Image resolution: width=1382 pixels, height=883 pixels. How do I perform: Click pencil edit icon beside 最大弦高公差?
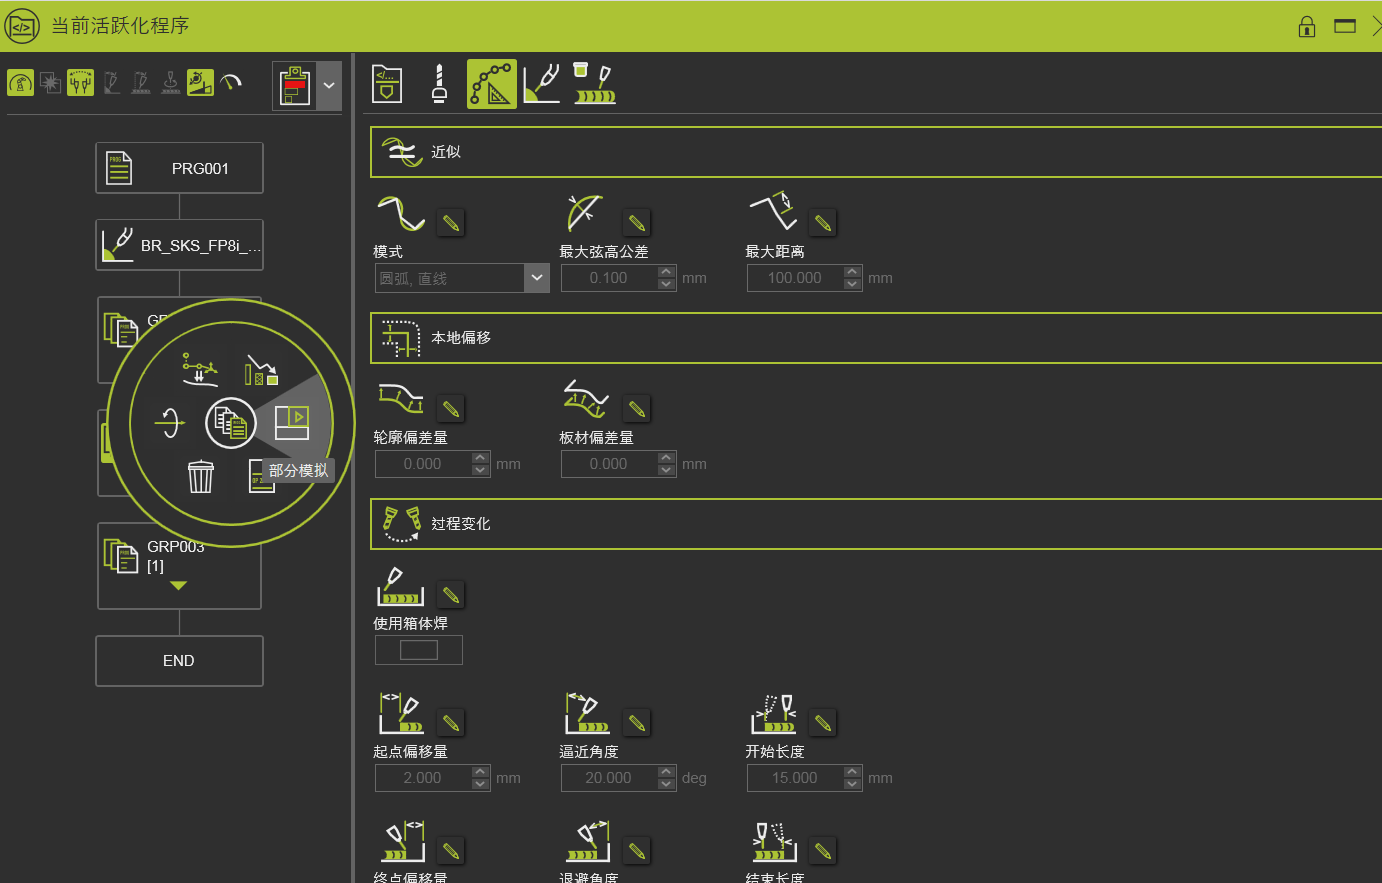coord(636,223)
